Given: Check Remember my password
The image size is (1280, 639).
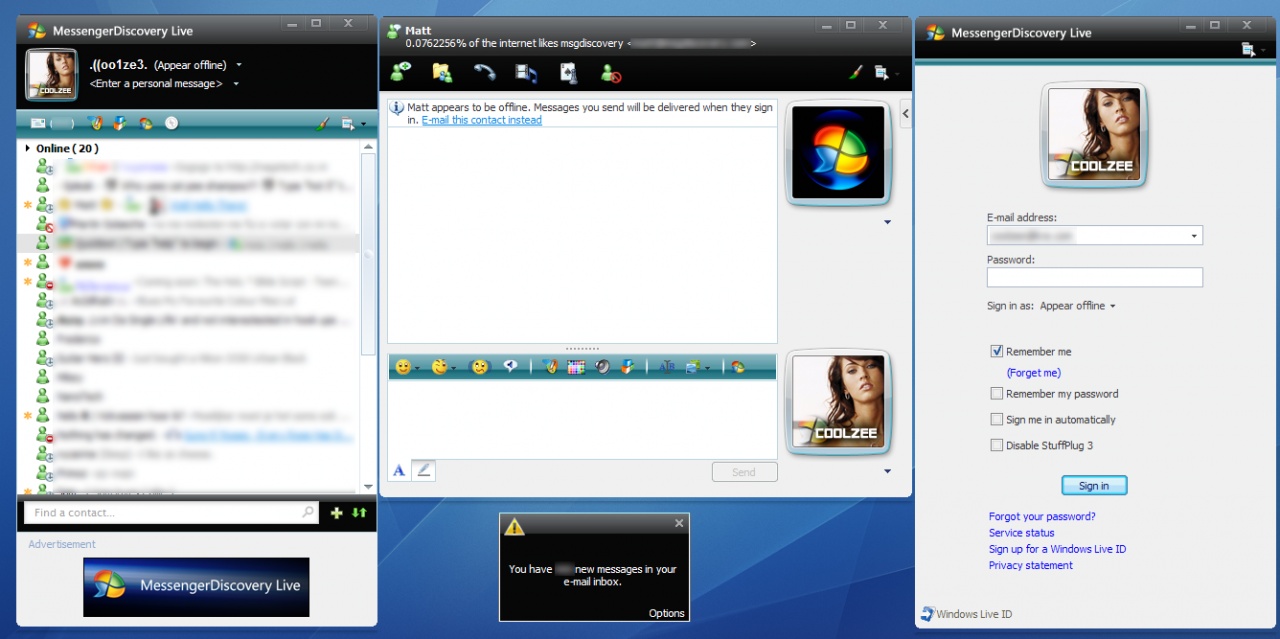Looking at the screenshot, I should click(996, 393).
